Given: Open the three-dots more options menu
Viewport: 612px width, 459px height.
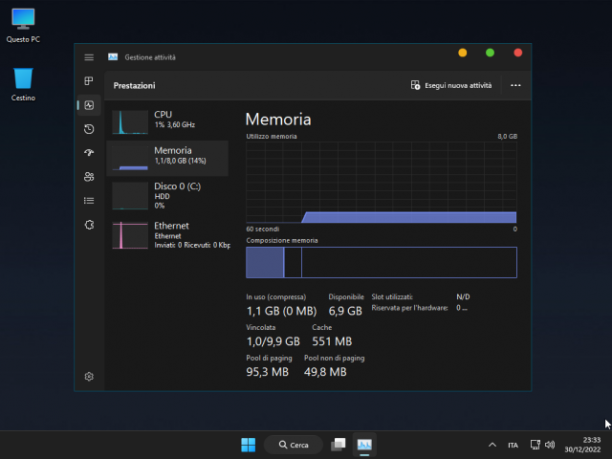Looking at the screenshot, I should (x=516, y=85).
